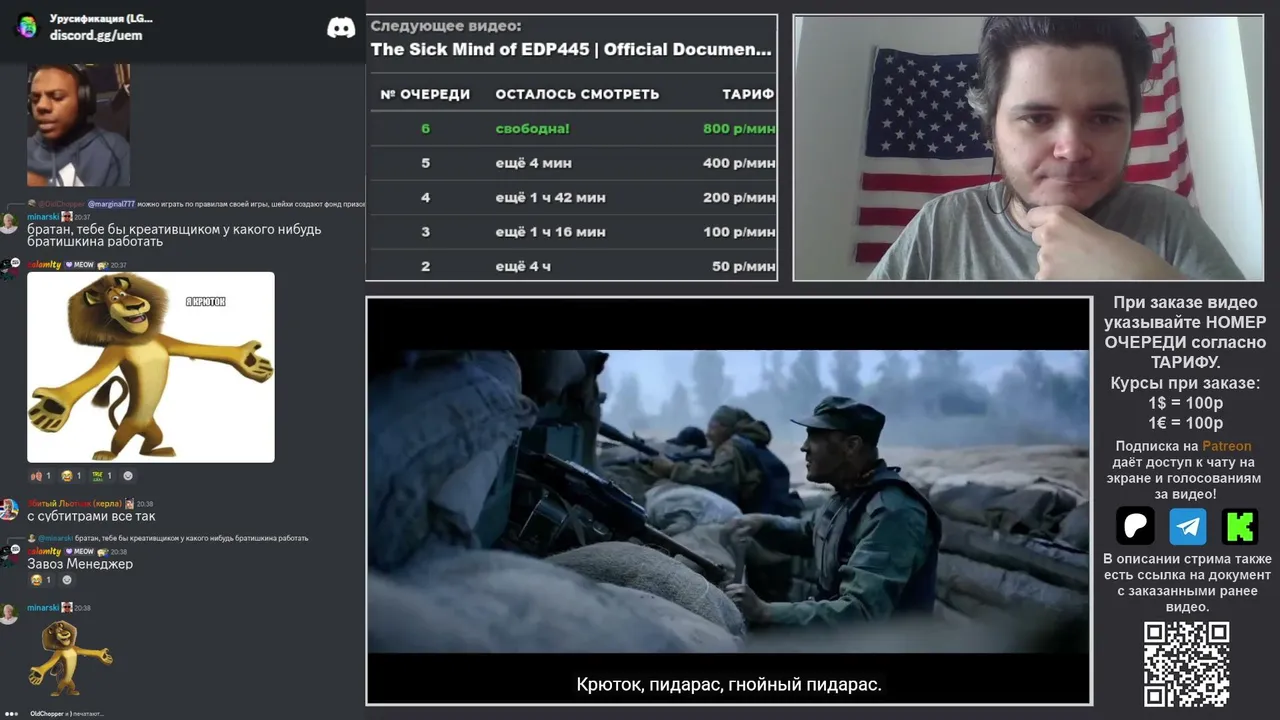
Task: Open the orange Patreon link in the text
Action: click(1226, 446)
